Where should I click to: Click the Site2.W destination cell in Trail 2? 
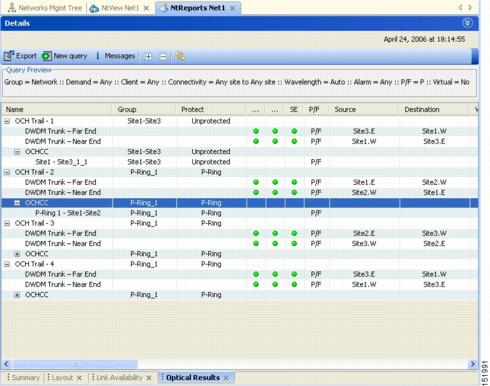434,182
